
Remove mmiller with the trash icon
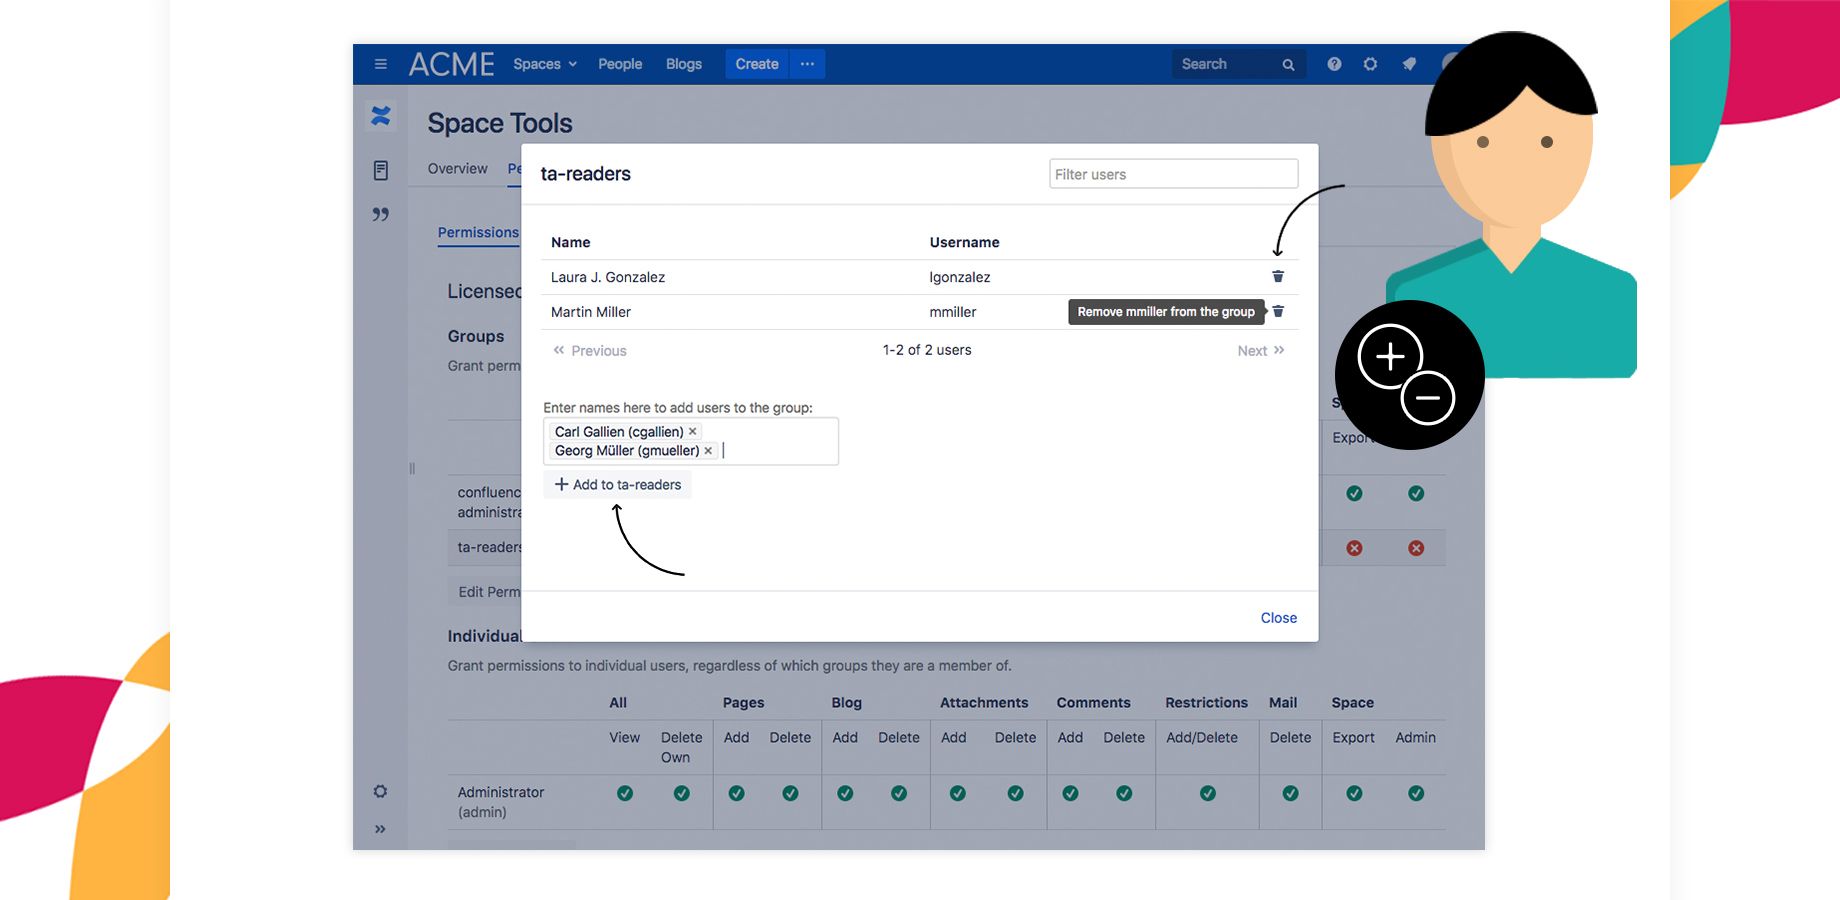tap(1278, 311)
